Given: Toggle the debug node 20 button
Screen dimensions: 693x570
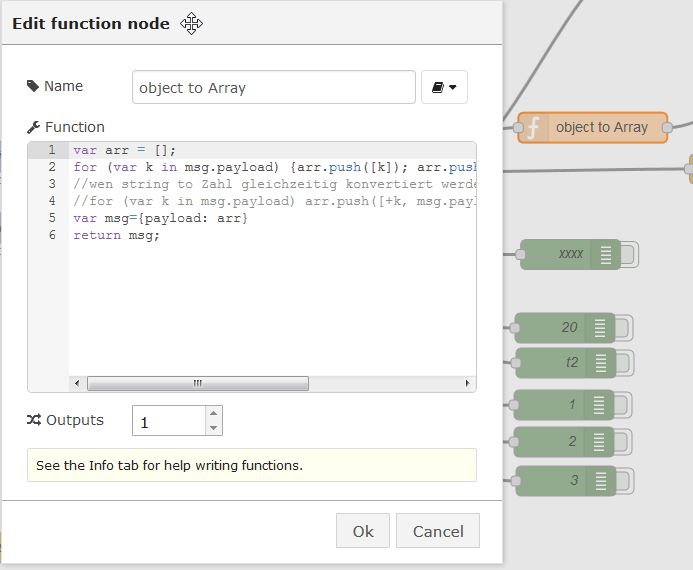Looking at the screenshot, I should [x=623, y=328].
